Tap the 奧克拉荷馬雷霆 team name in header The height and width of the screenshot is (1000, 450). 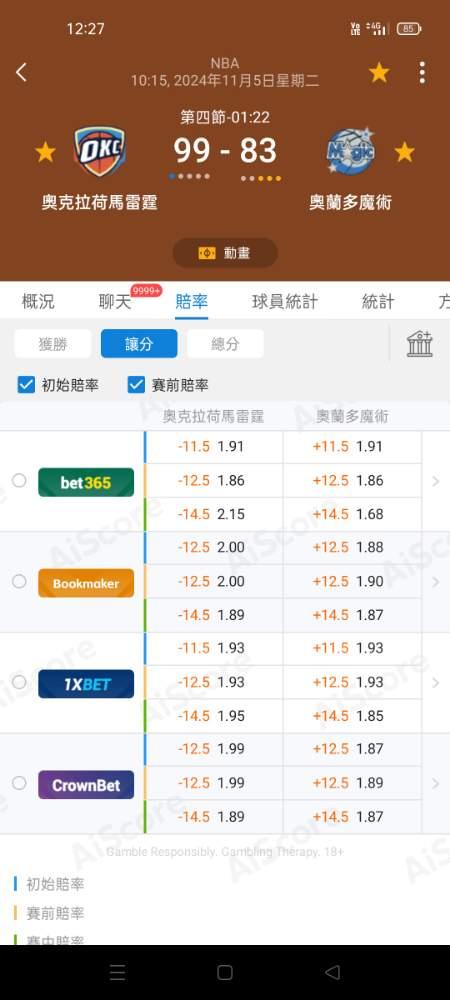[99, 203]
